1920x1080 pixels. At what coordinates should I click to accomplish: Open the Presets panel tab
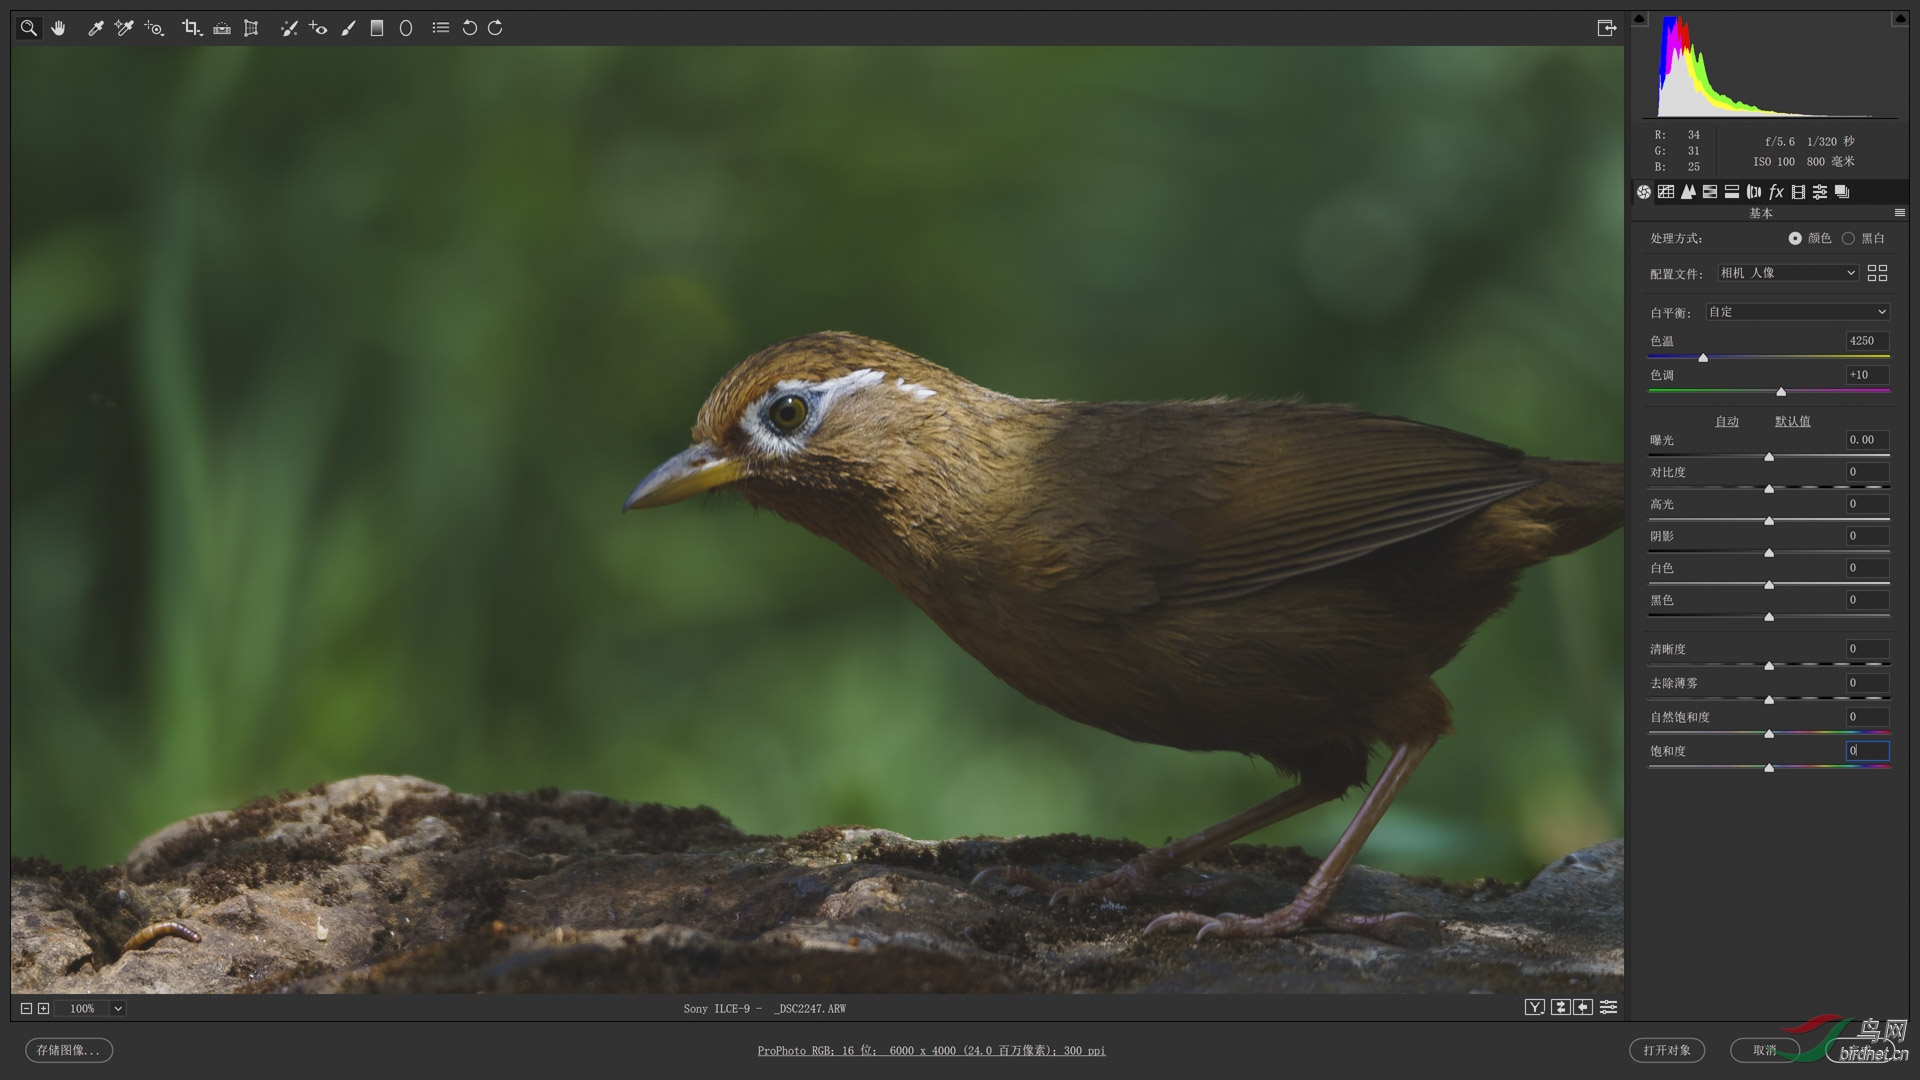(x=1820, y=192)
